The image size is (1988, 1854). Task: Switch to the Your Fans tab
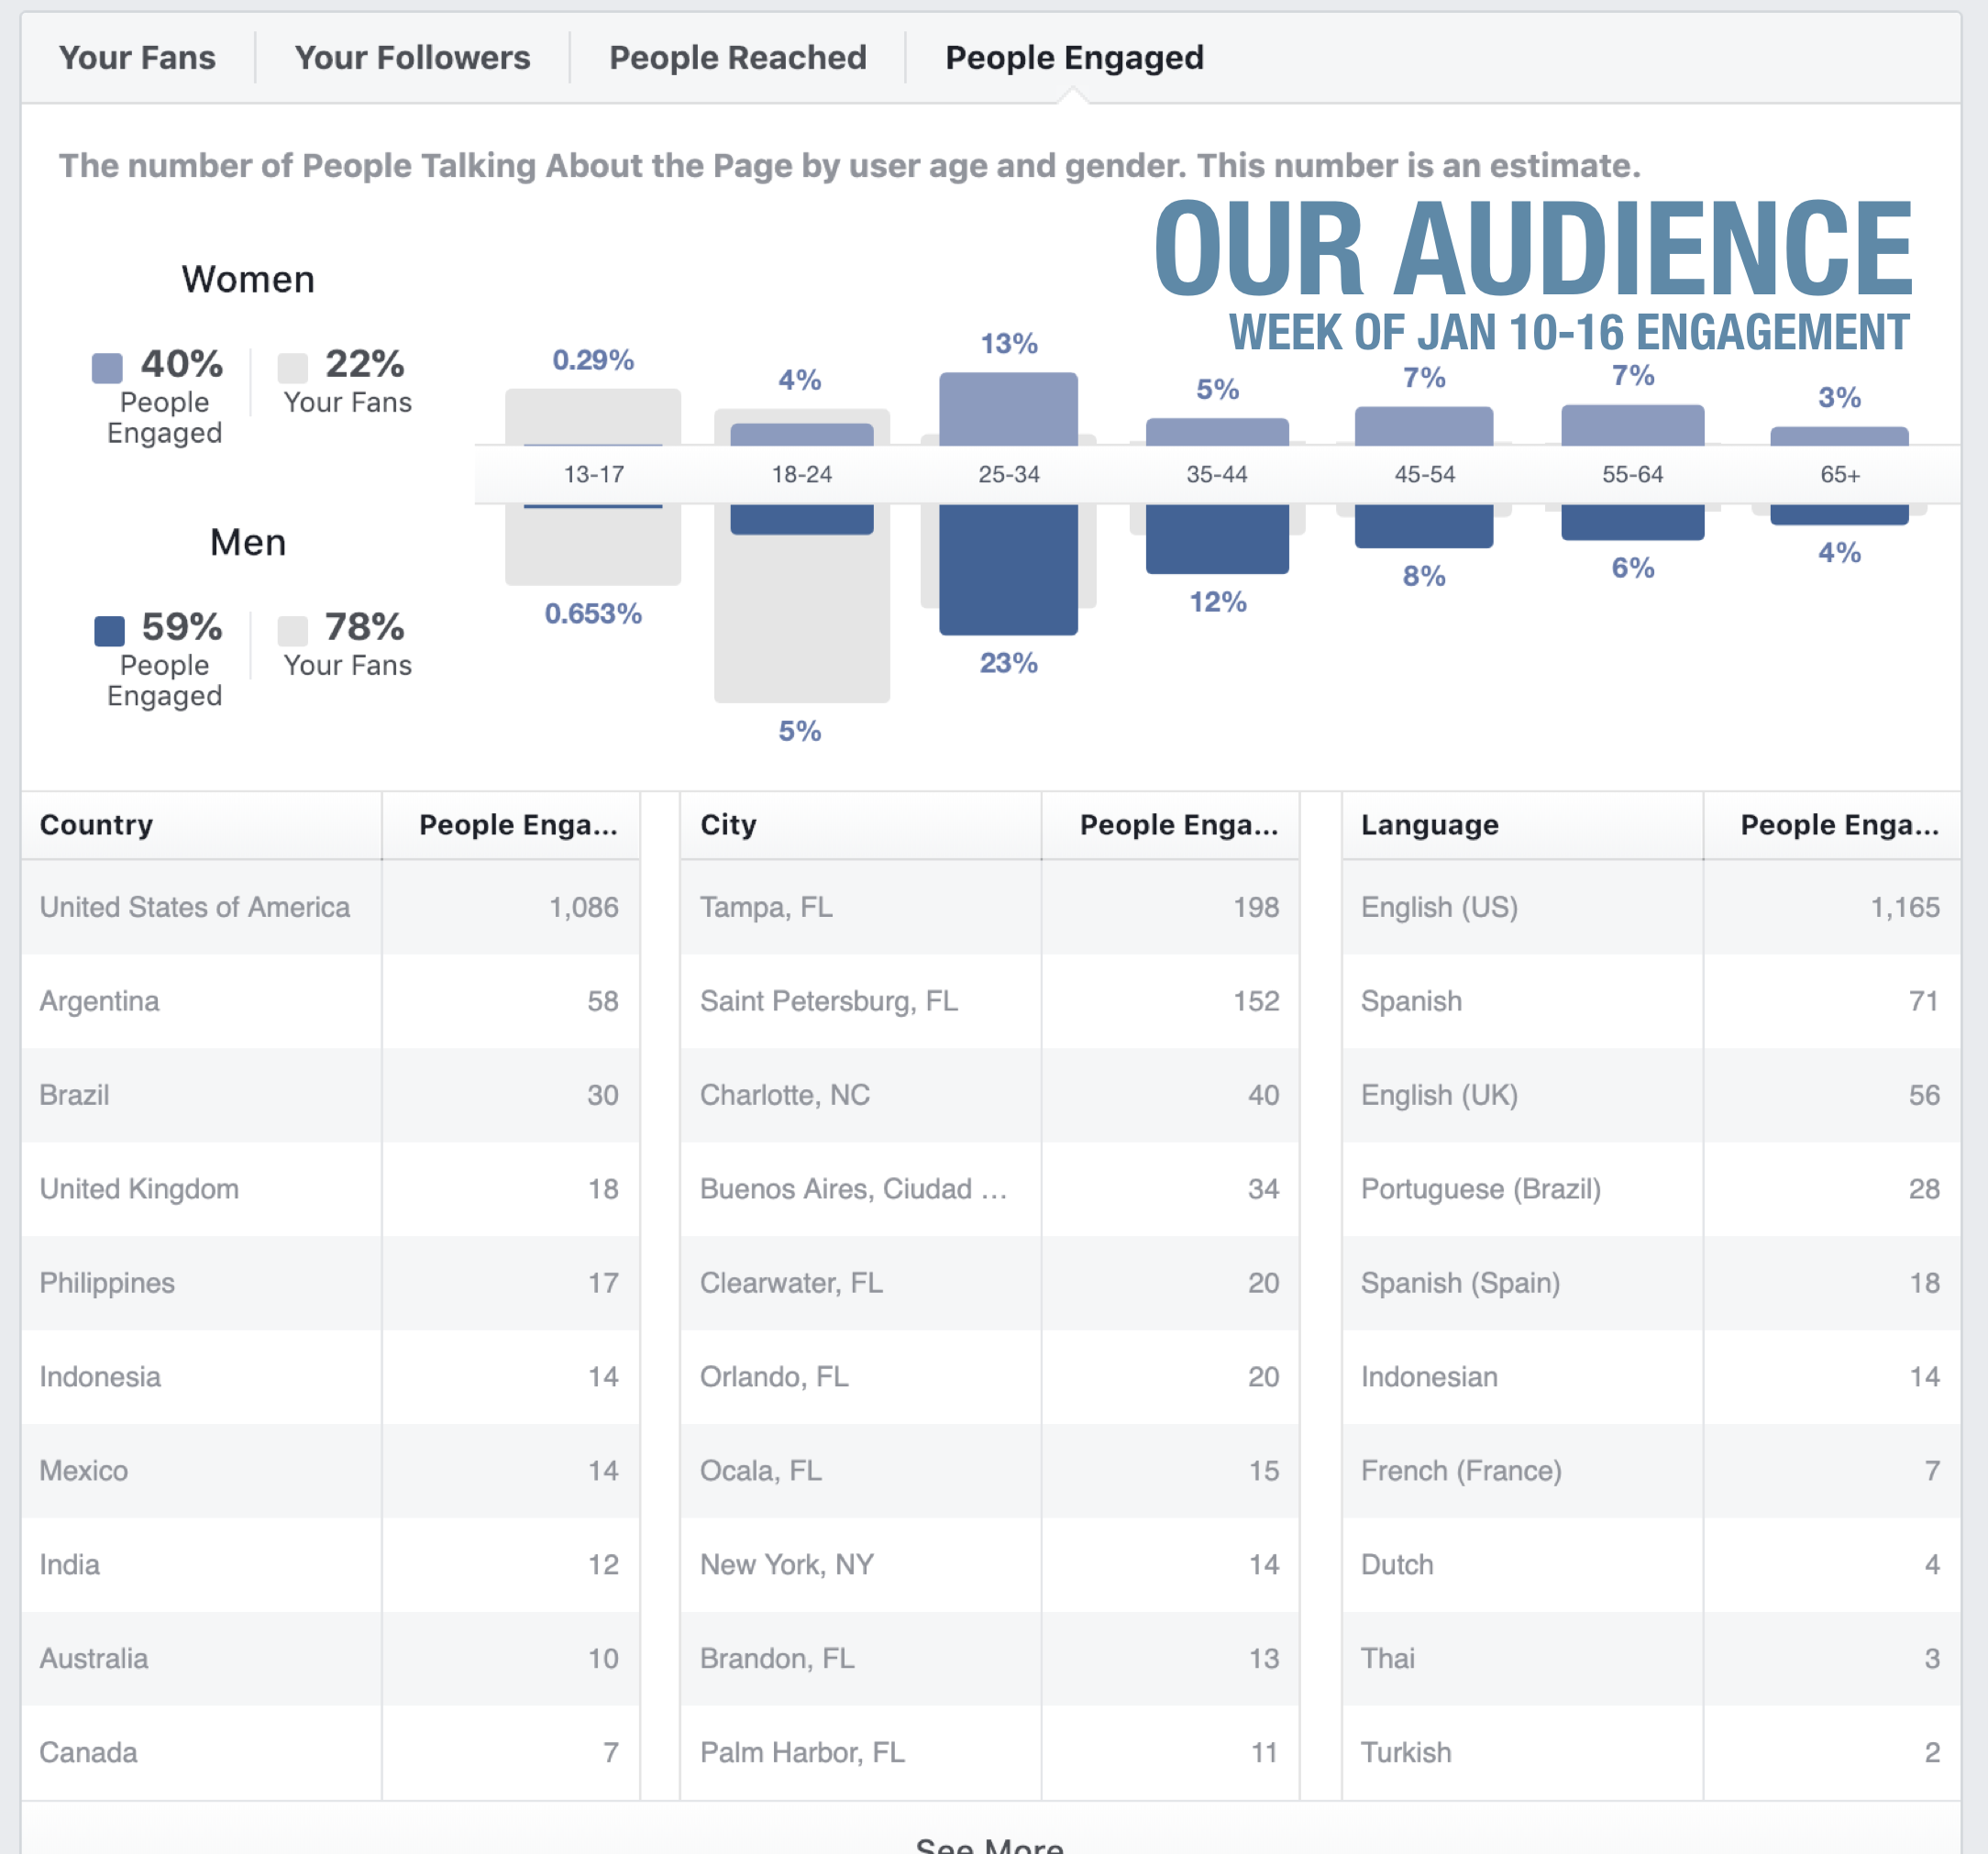point(137,58)
